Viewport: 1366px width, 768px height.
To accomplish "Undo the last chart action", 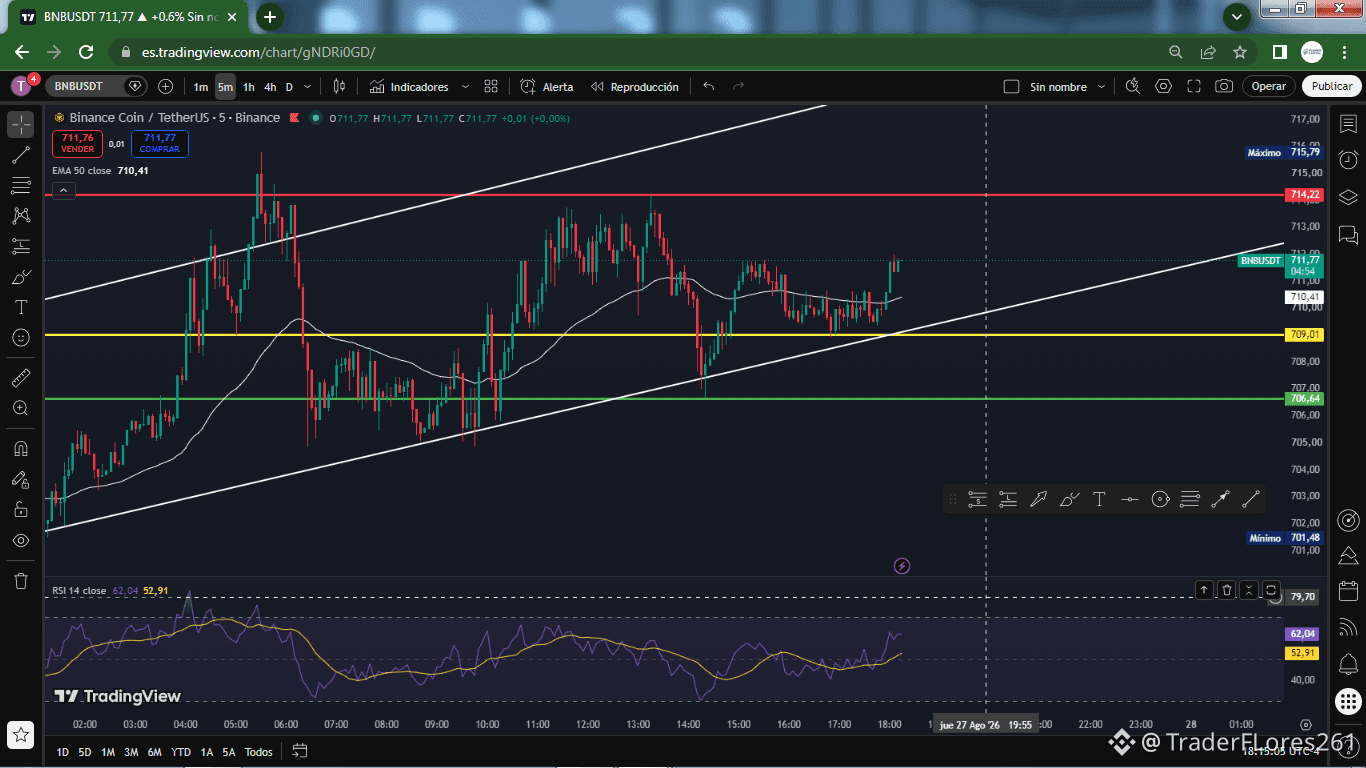I will click(x=709, y=87).
